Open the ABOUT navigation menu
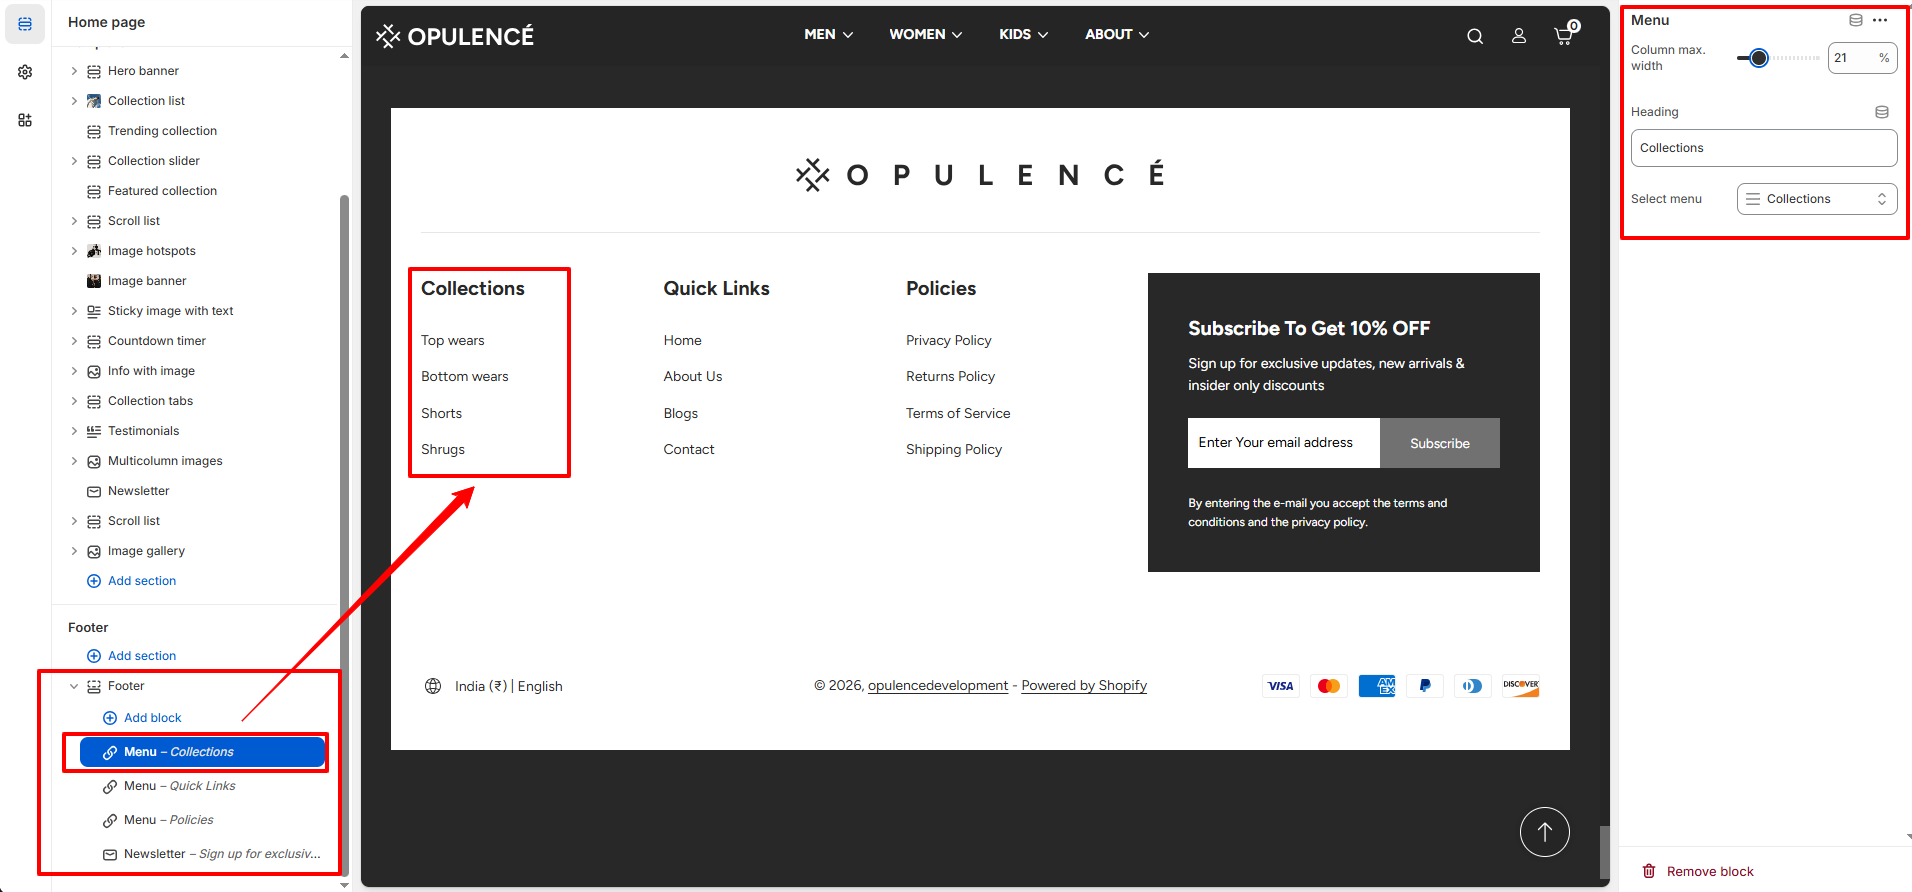This screenshot has height=892, width=1912. pyautogui.click(x=1117, y=34)
